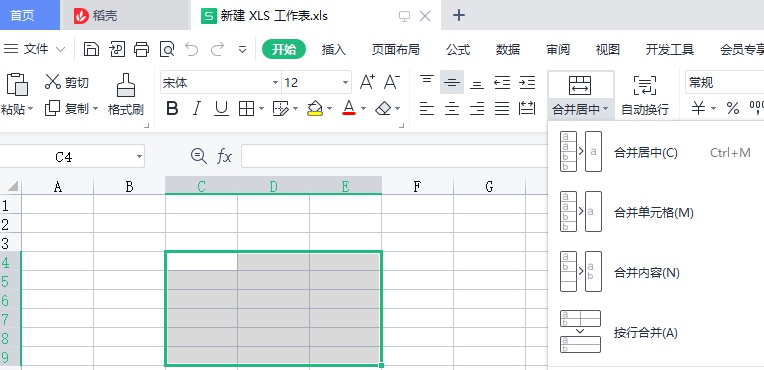This screenshot has width=764, height=370.
Task: Decrease font size with A- icon
Action: coord(392,82)
